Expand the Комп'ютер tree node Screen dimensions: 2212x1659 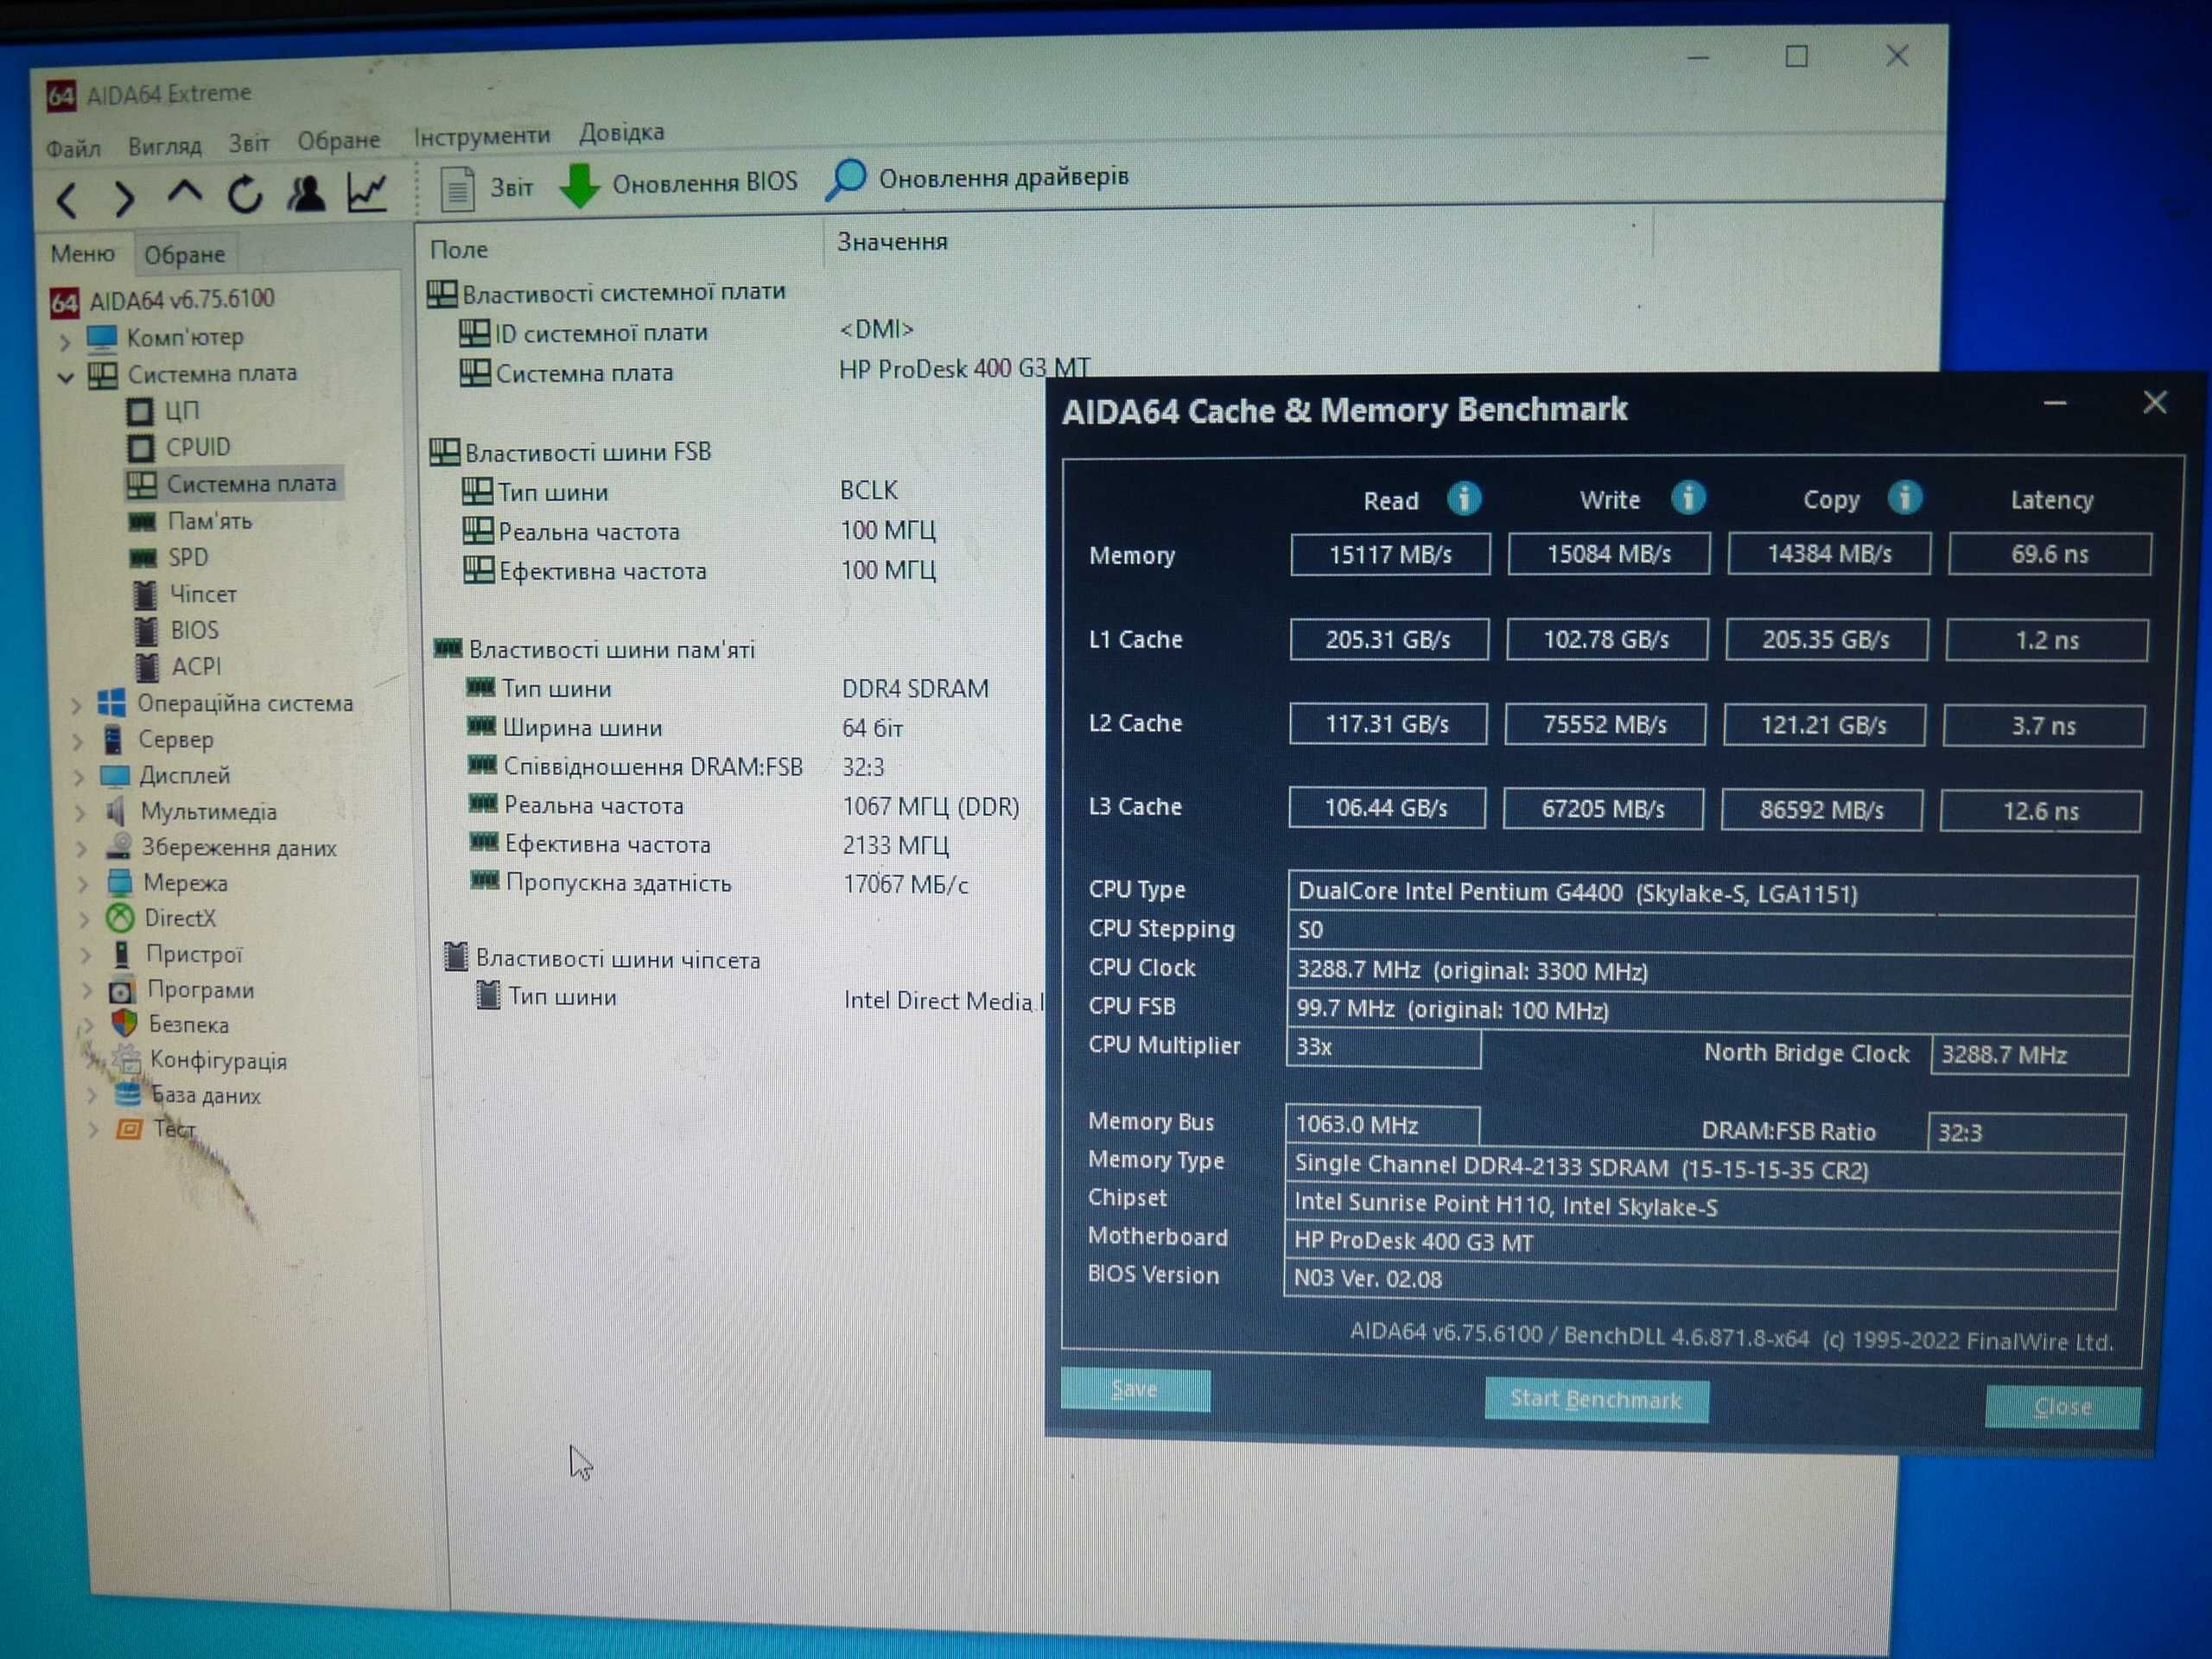[x=65, y=343]
